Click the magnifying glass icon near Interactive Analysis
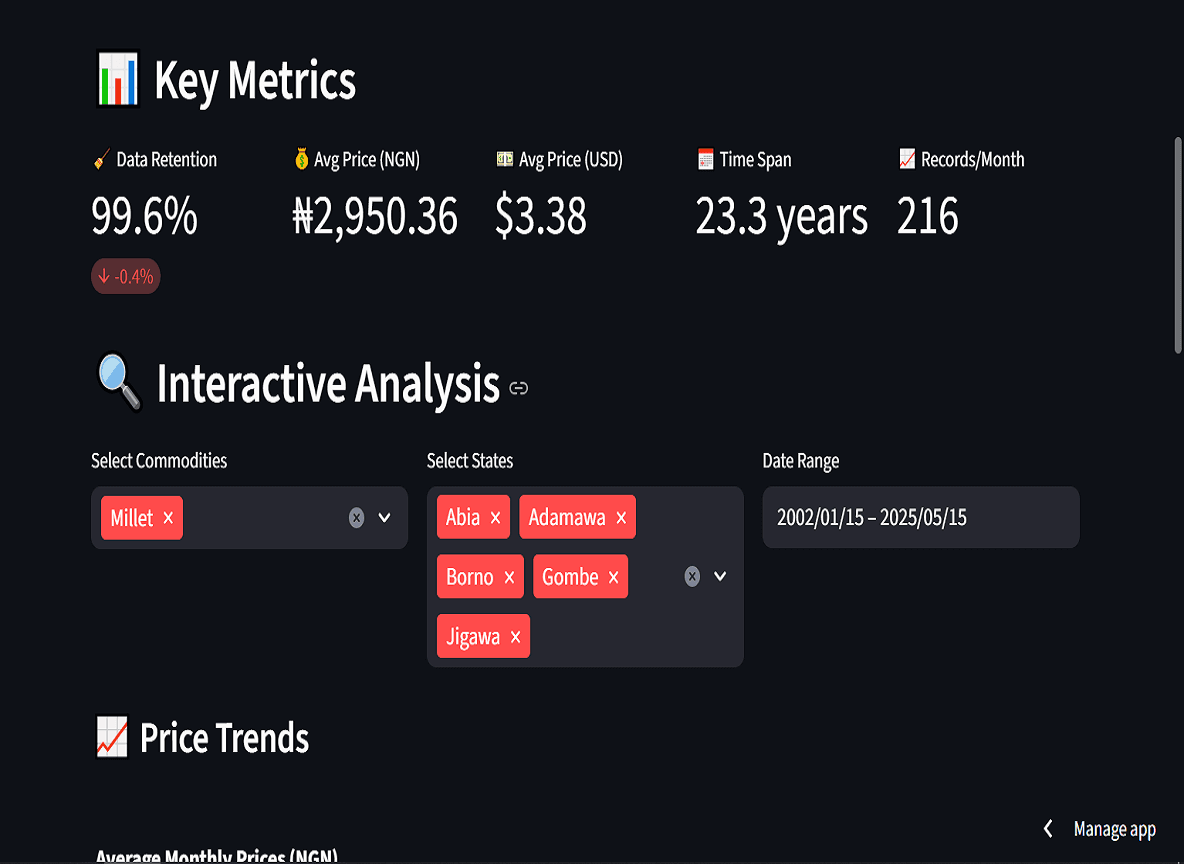Viewport: 1184px width, 864px height. pos(117,384)
